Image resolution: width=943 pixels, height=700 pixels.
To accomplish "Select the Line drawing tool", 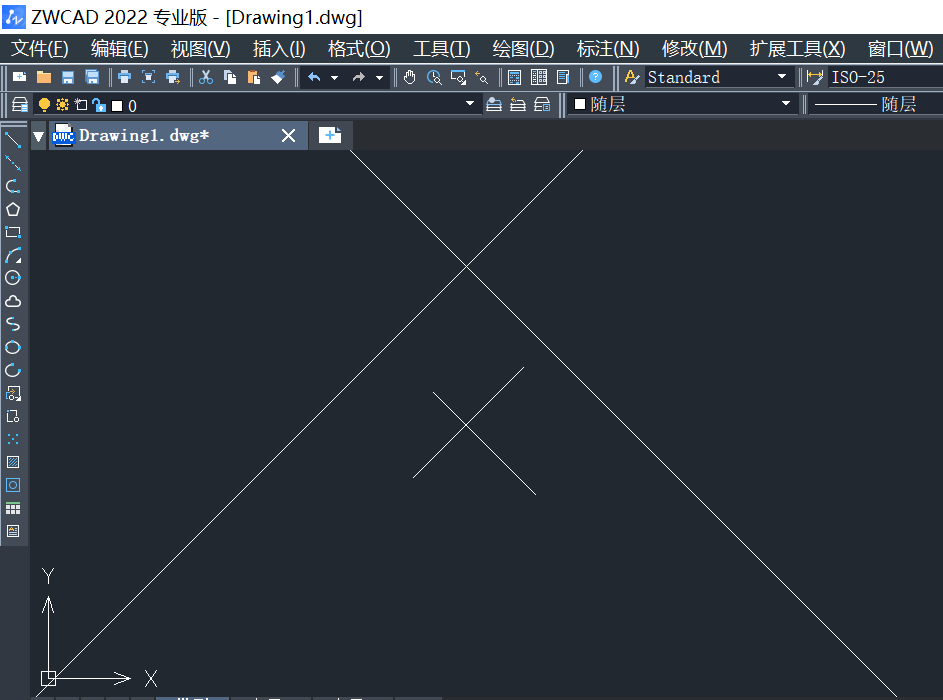I will pos(13,140).
